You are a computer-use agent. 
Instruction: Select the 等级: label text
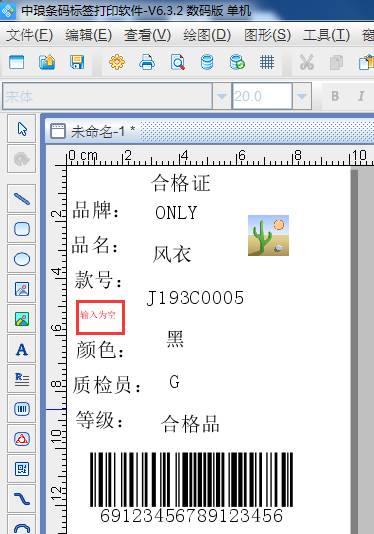tap(99, 420)
